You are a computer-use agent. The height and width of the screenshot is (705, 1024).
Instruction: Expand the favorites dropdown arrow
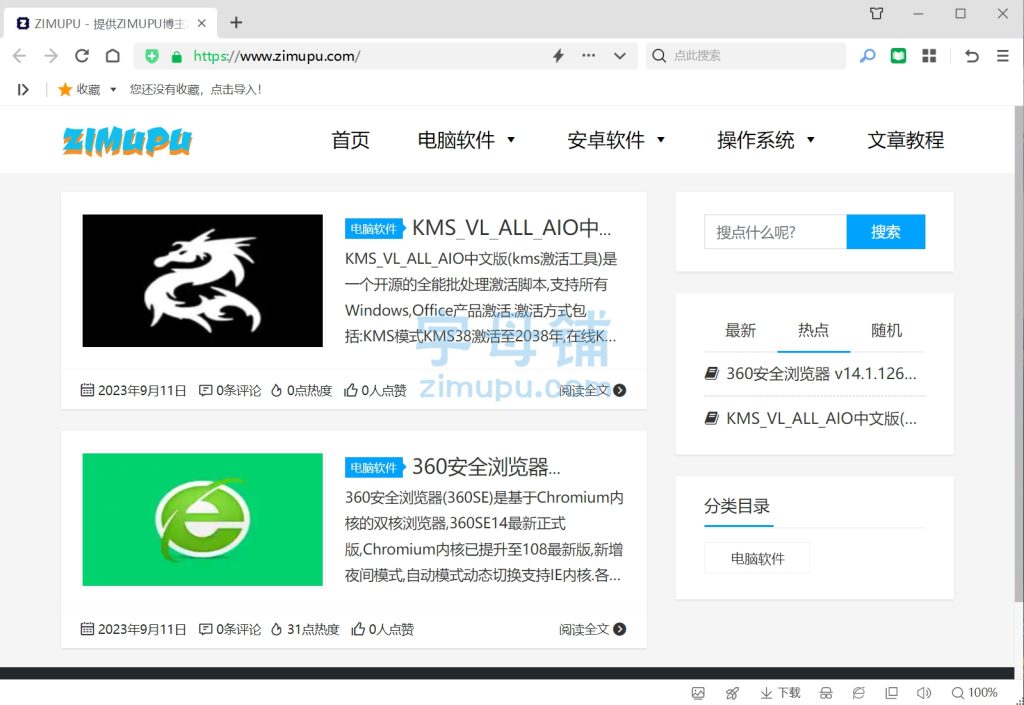113,89
